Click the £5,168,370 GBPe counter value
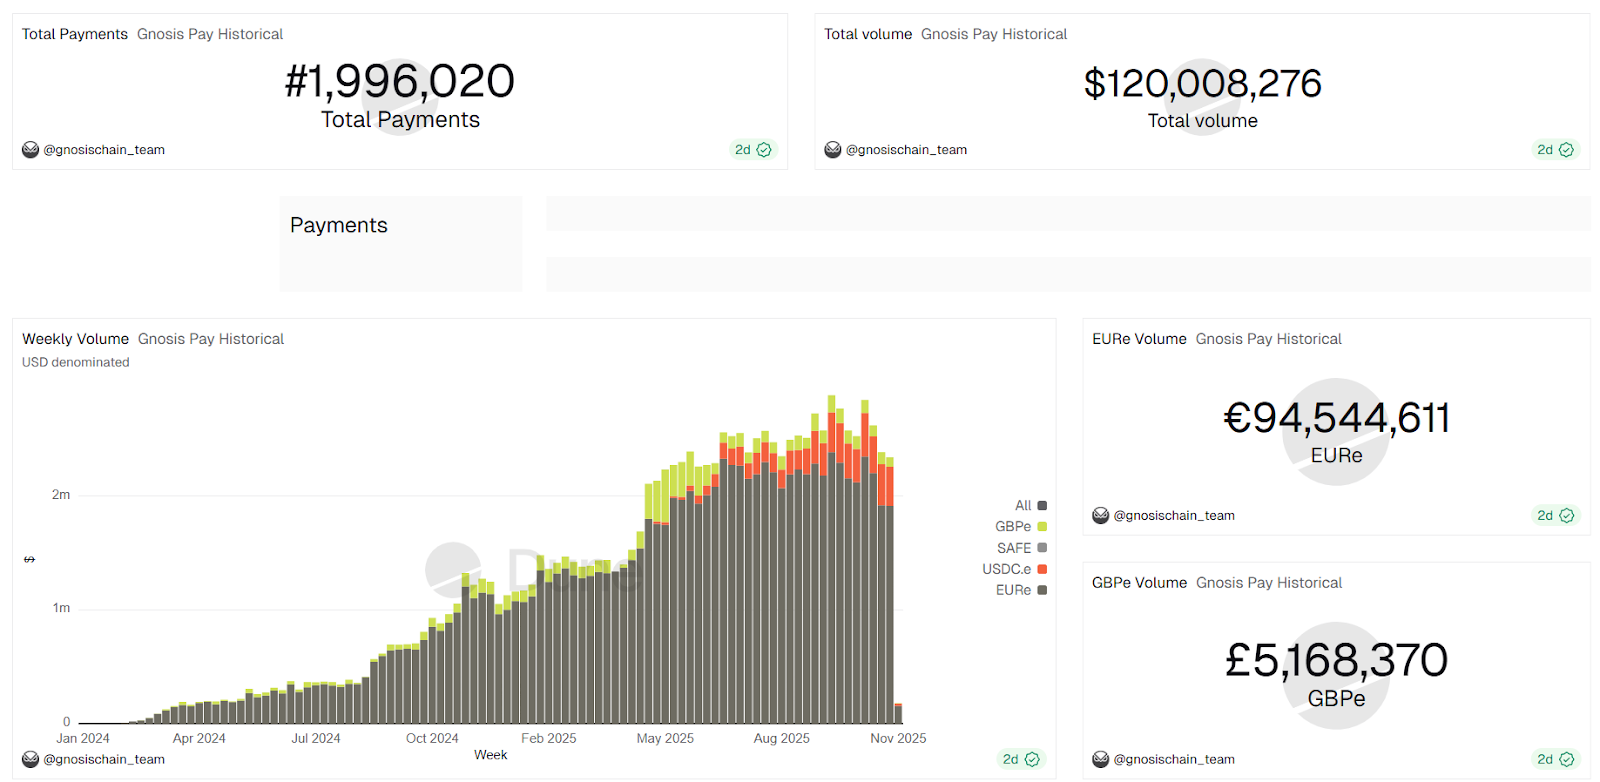 1337,660
